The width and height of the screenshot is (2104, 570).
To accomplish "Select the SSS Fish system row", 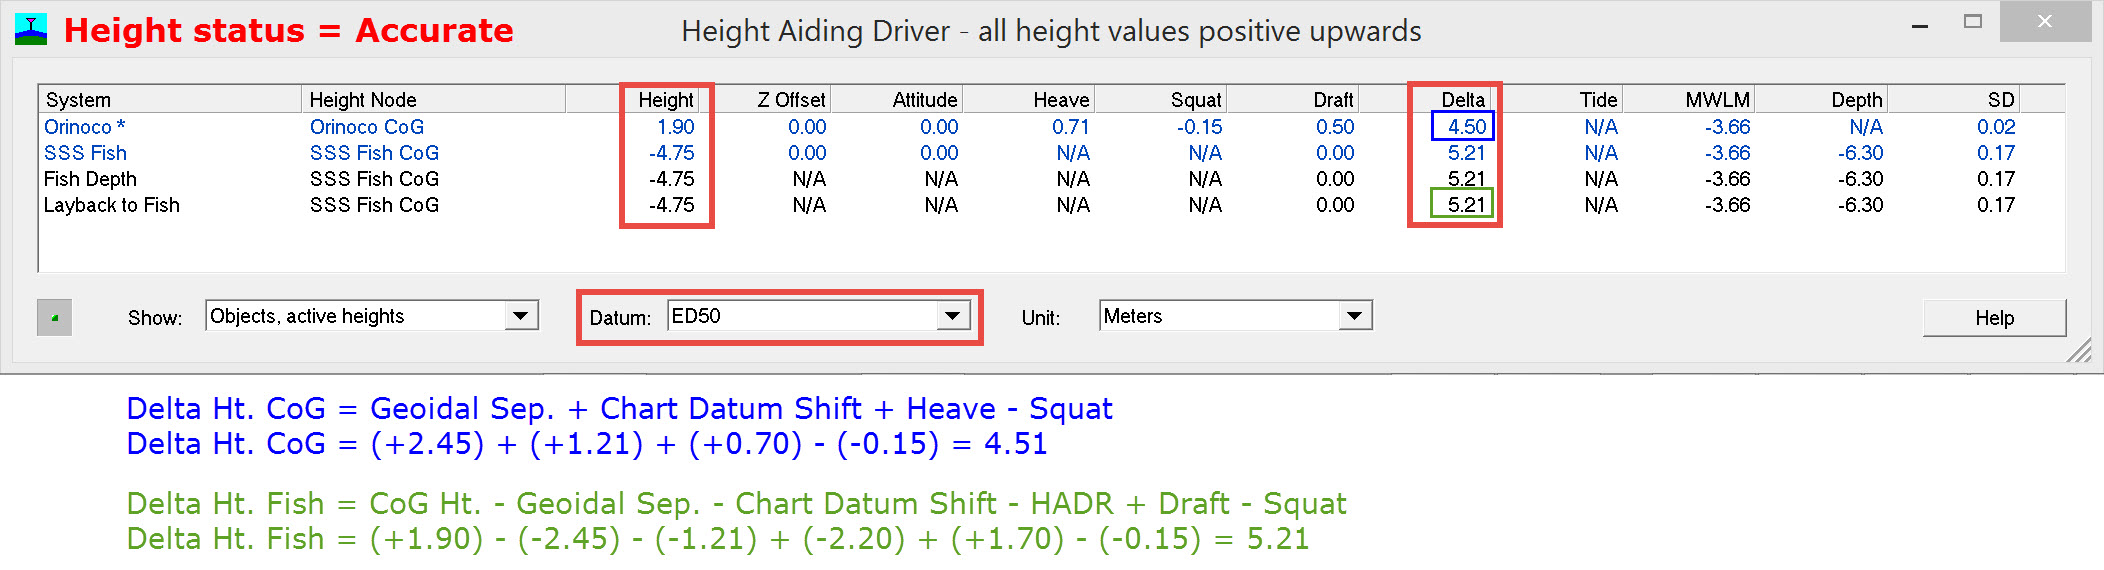I will [x=85, y=153].
